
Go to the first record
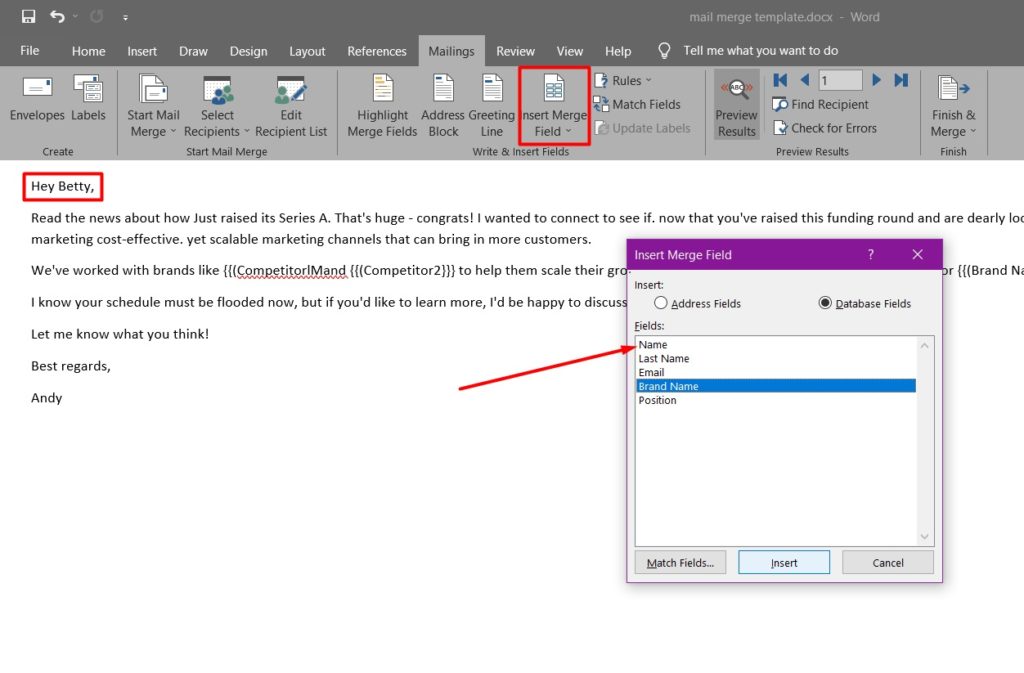[780, 80]
